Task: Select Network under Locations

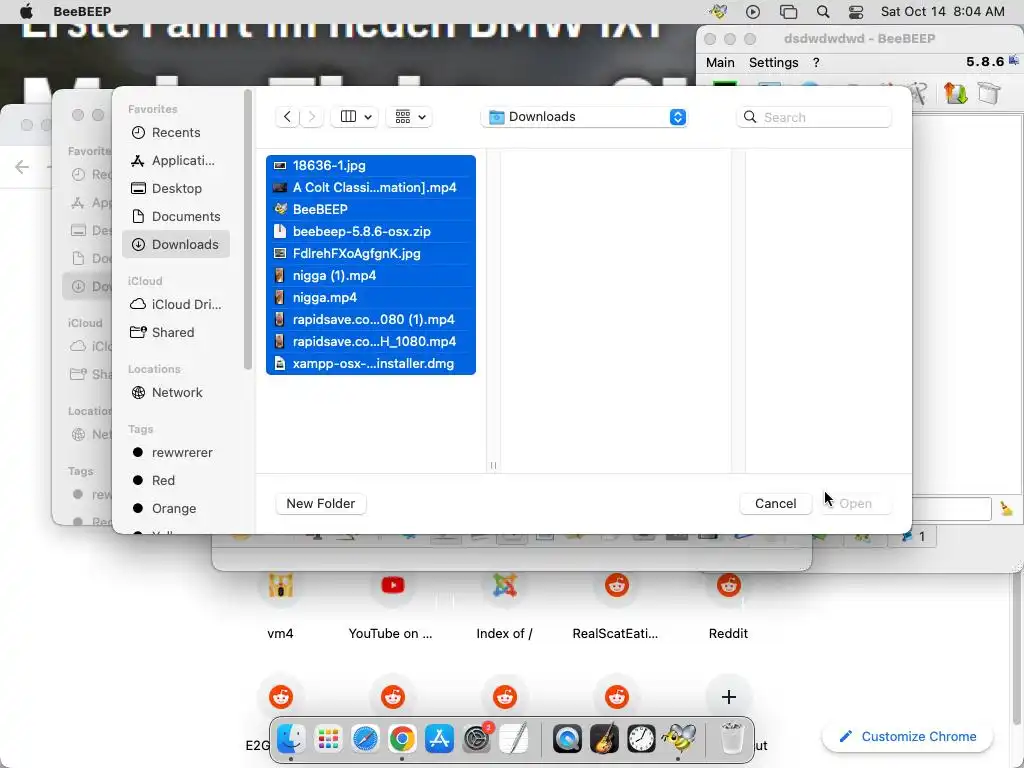Action: pyautogui.click(x=175, y=392)
